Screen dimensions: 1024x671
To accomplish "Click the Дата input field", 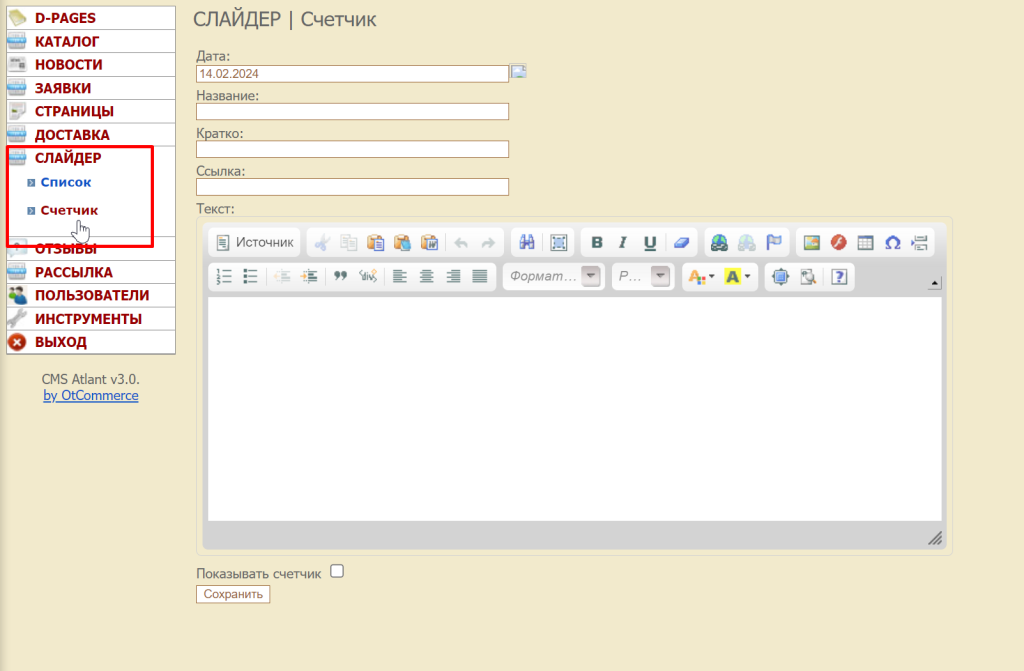I will click(352, 74).
